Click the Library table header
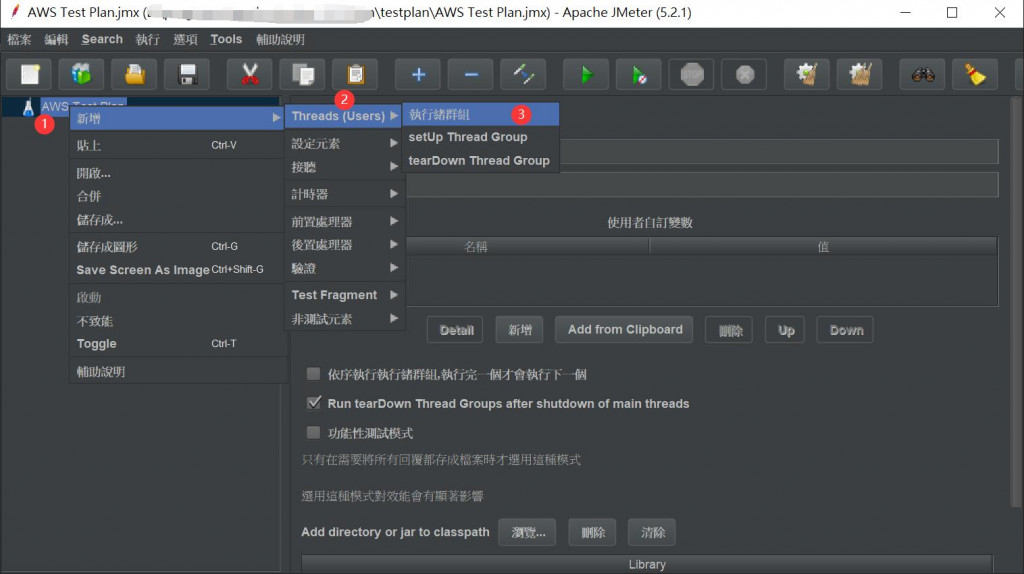This screenshot has width=1024, height=574. click(647, 564)
